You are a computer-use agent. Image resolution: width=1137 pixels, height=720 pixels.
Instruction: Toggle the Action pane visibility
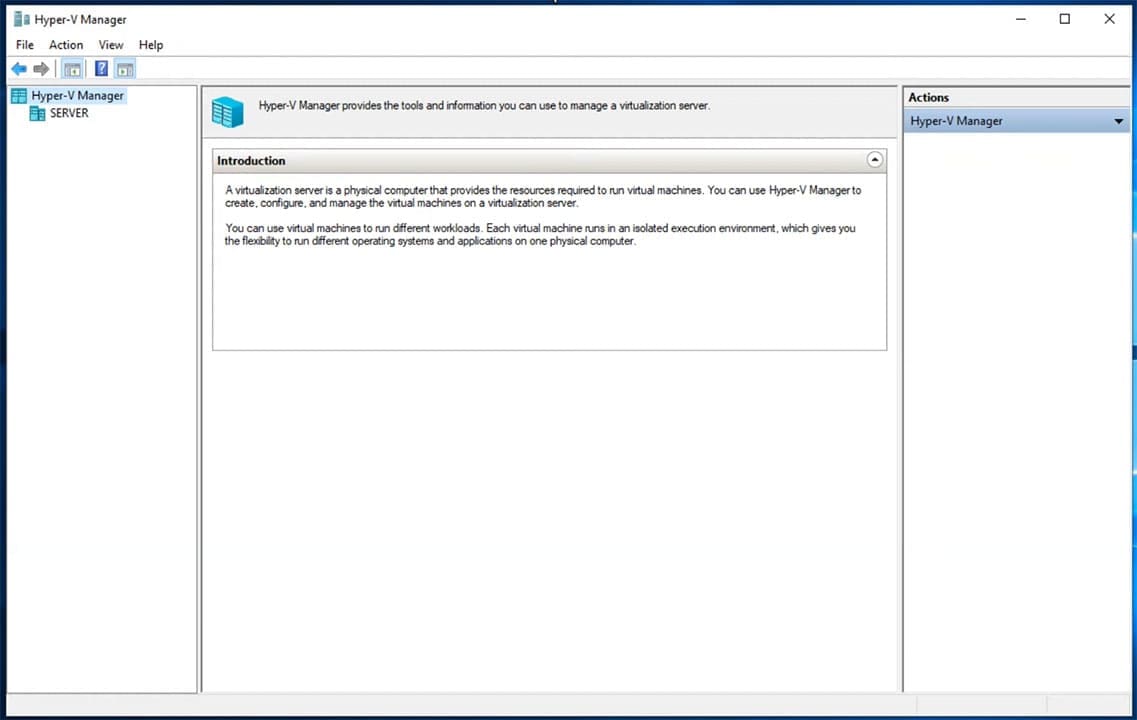point(124,68)
